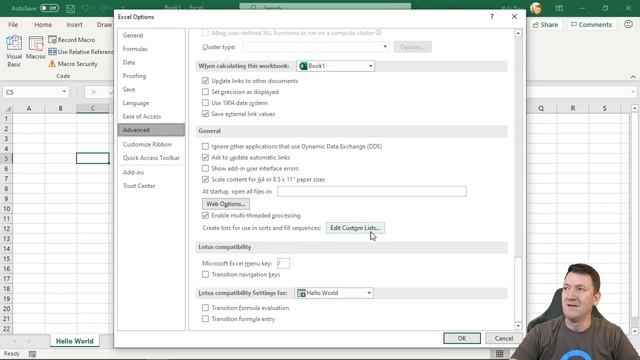Screen dimensions: 640x360
Task: Enable Use 1904 date system
Action: point(205,103)
